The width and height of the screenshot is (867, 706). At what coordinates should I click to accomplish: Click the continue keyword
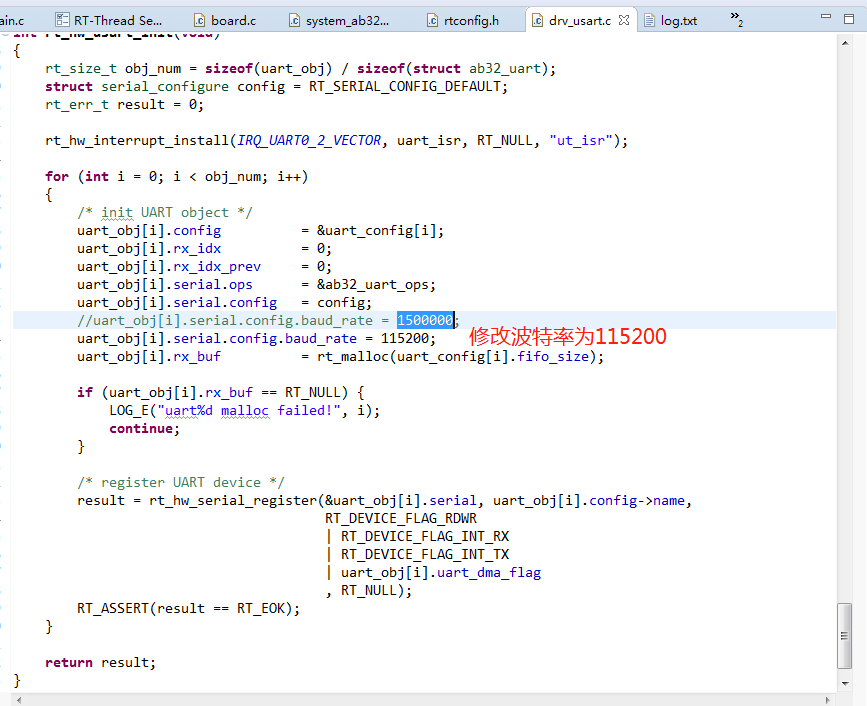pyautogui.click(x=141, y=428)
